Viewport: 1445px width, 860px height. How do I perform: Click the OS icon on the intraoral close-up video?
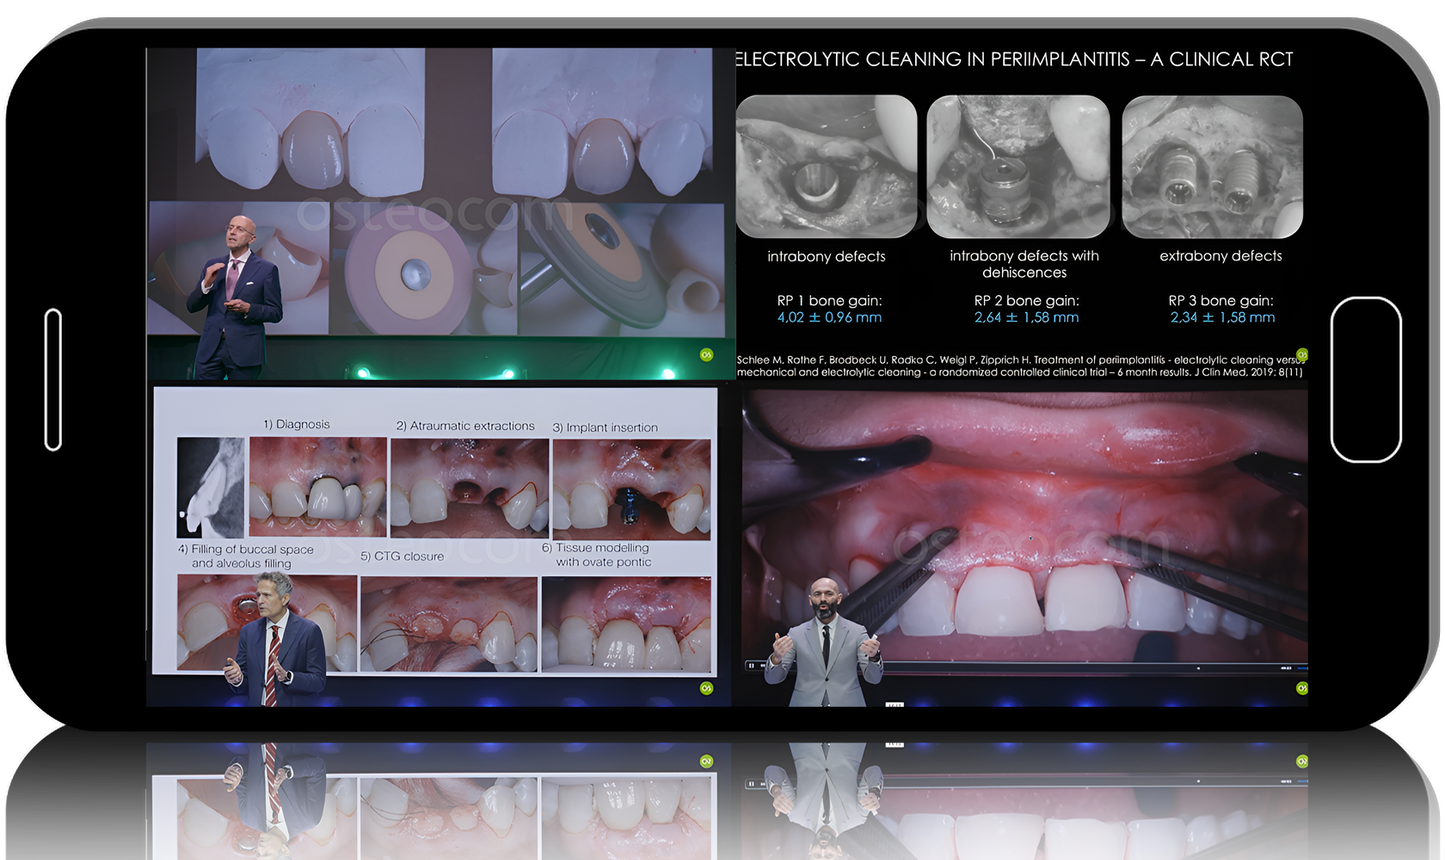tap(1302, 688)
